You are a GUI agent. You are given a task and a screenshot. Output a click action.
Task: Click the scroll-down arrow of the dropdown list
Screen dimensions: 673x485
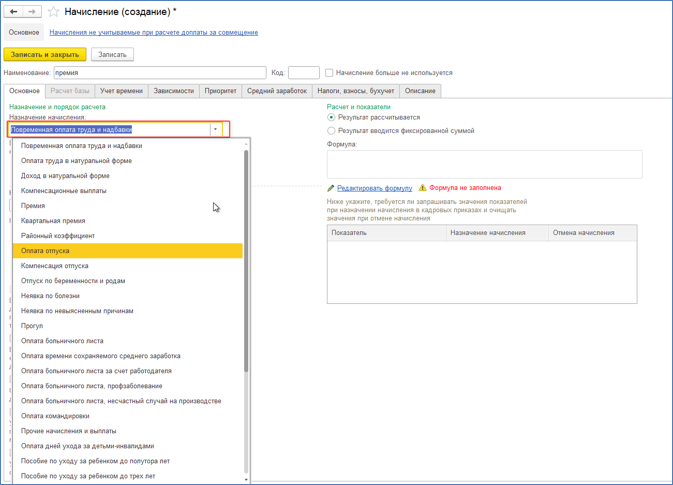246,479
